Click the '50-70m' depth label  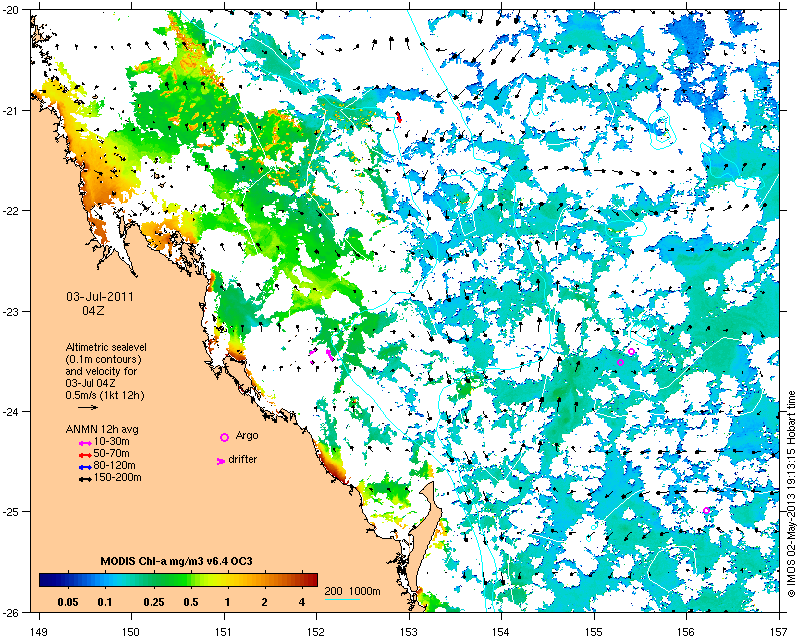(111, 453)
